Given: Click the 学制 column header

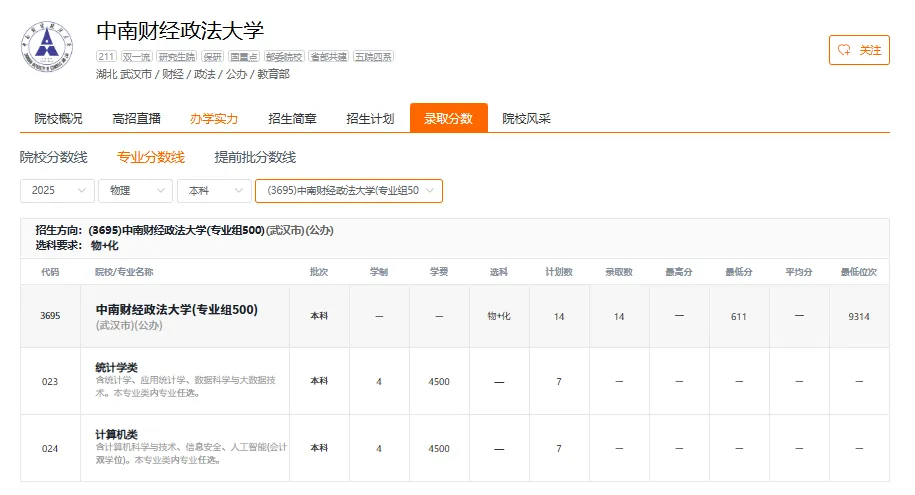Looking at the screenshot, I should [x=379, y=272].
